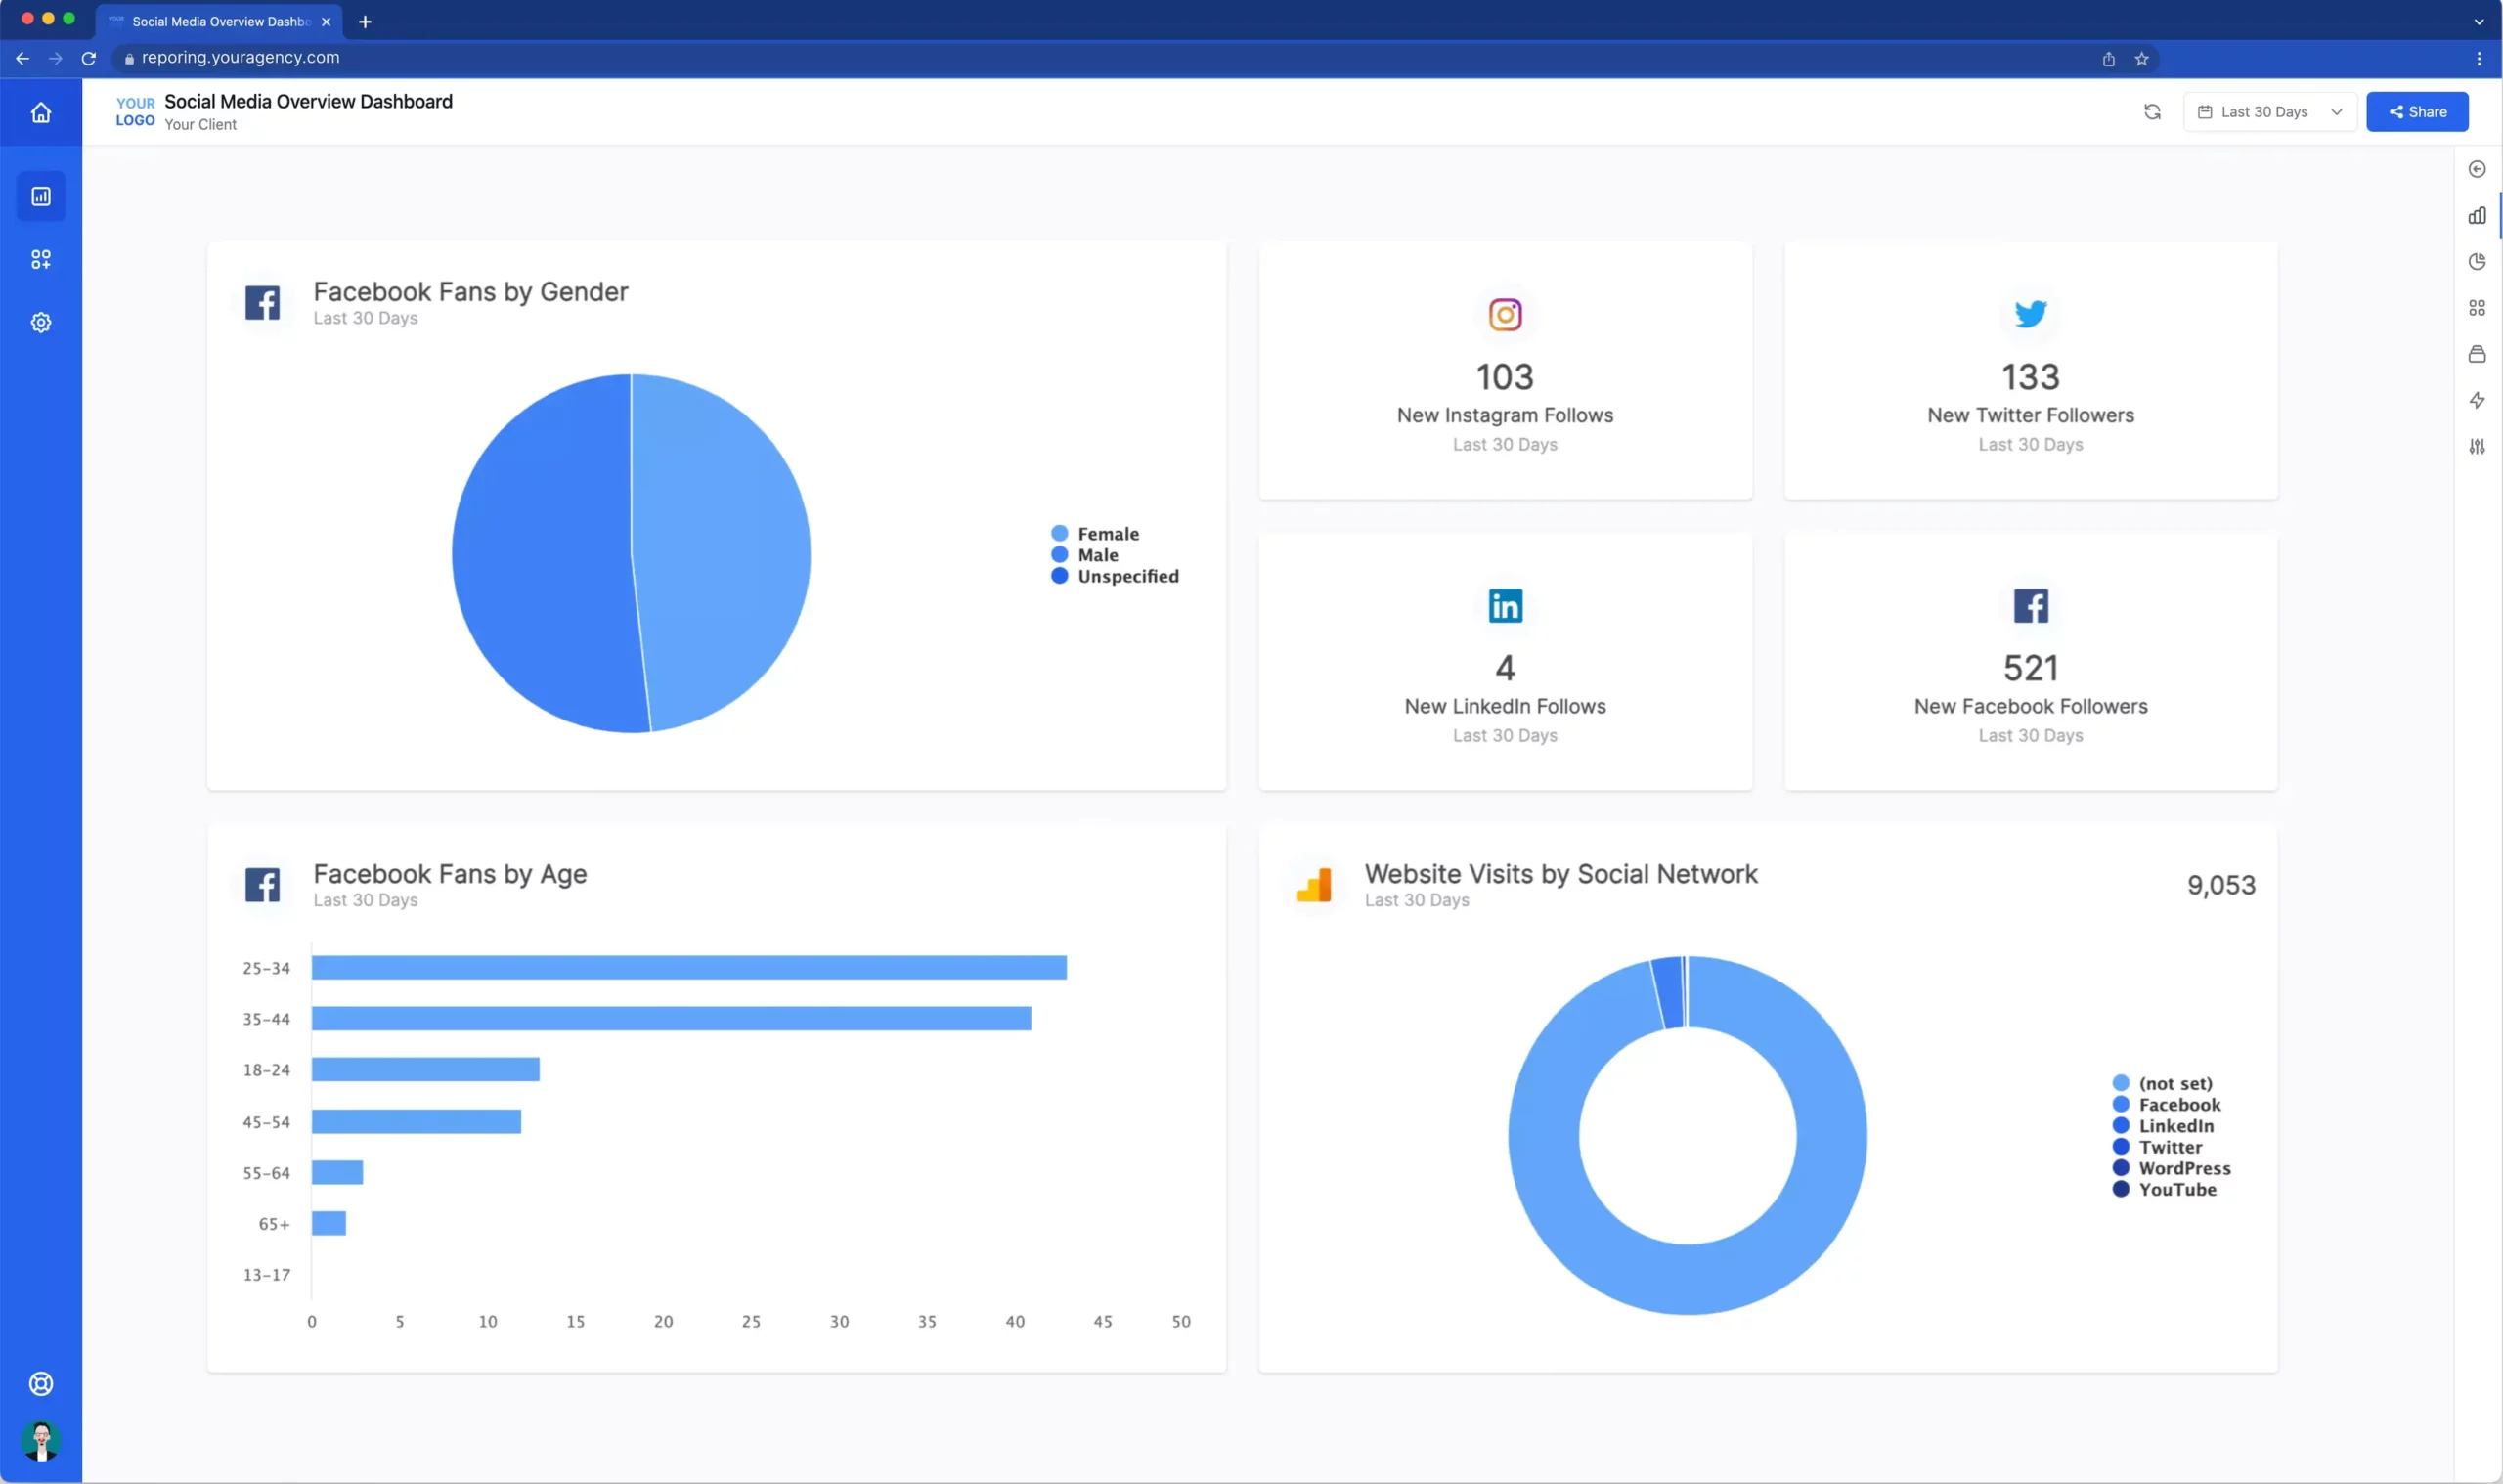Open the home icon in sidebar
The width and height of the screenshot is (2503, 1484).
point(41,112)
